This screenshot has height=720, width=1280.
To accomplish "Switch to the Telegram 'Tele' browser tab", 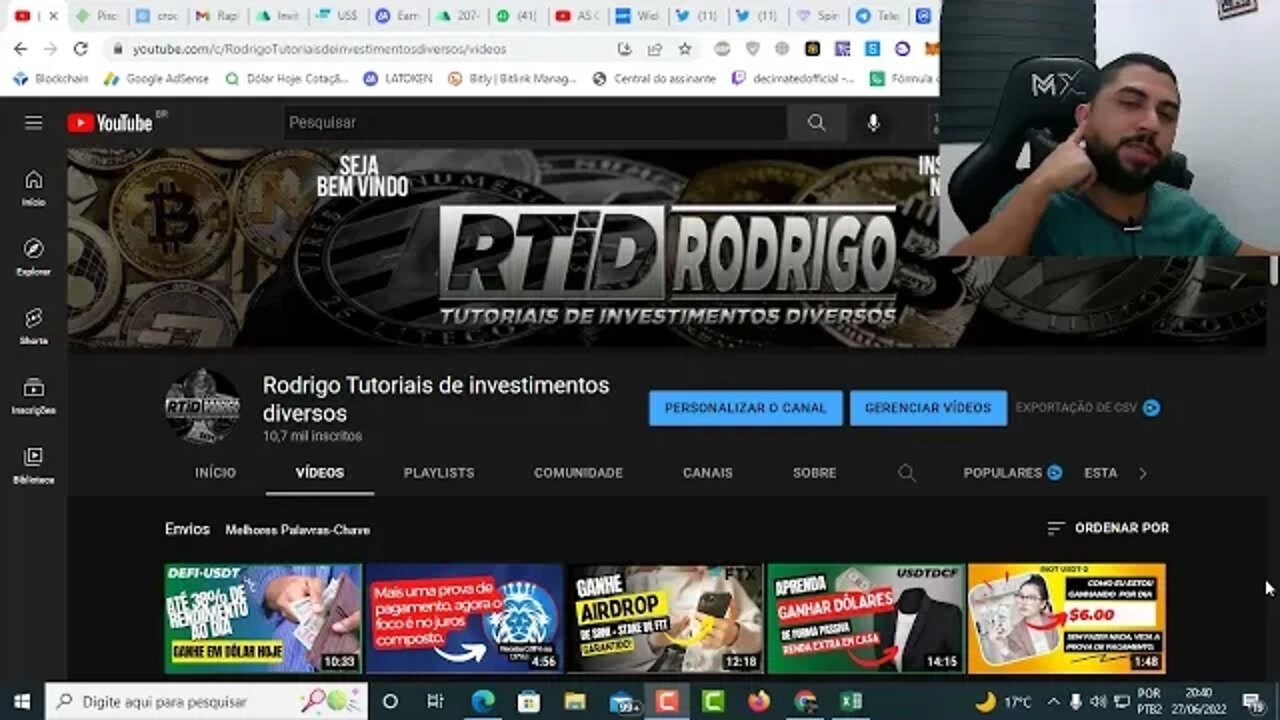I will [x=877, y=16].
